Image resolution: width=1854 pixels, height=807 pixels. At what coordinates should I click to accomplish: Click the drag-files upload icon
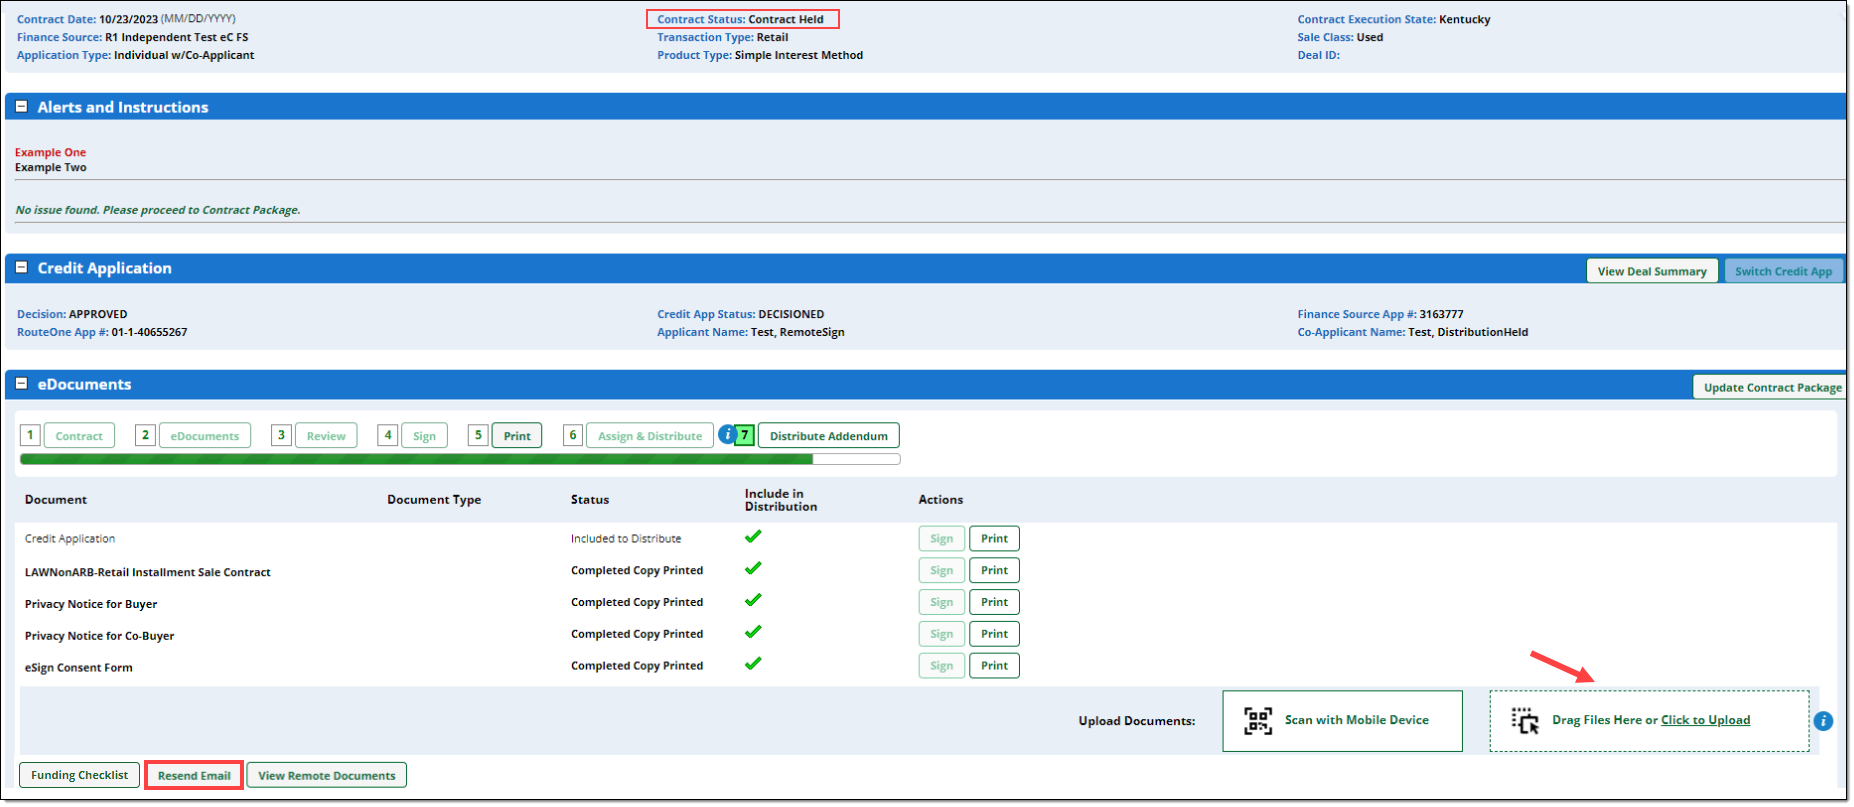pos(1525,721)
